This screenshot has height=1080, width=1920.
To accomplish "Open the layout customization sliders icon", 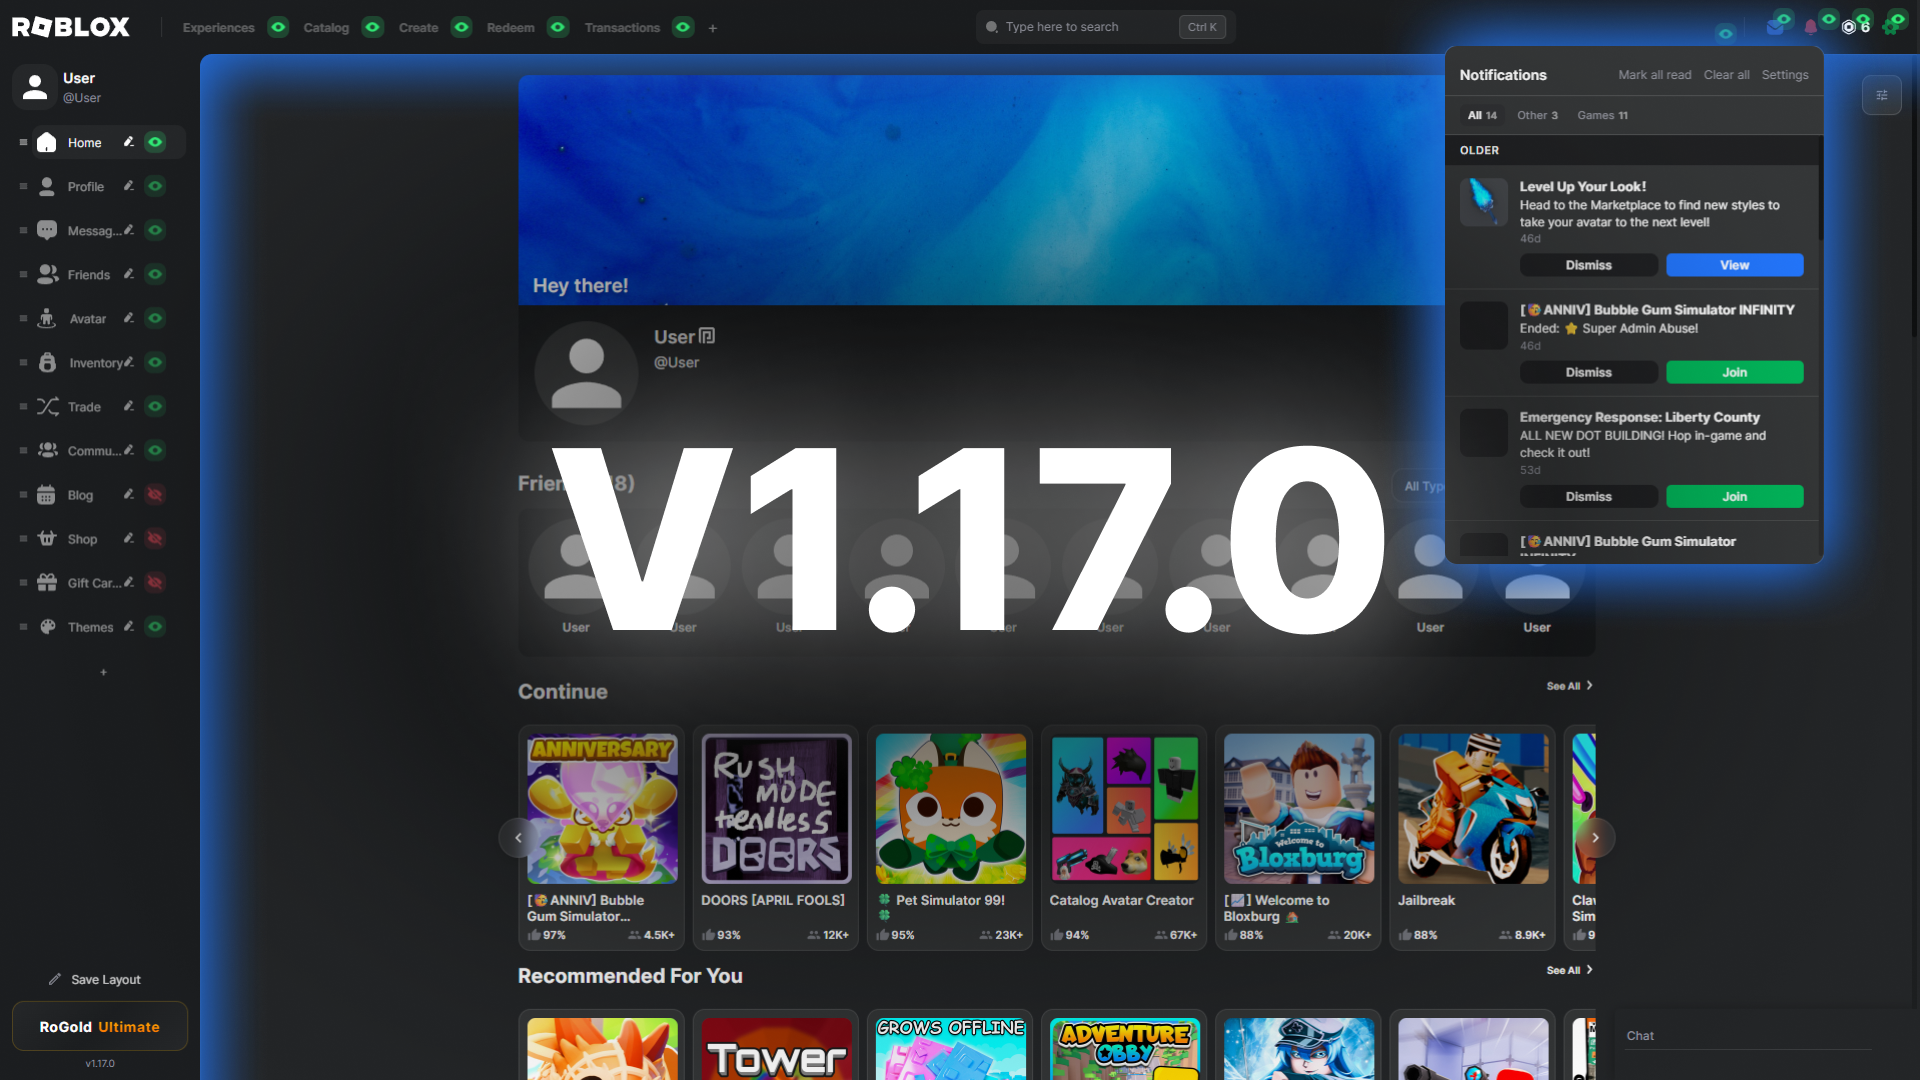I will 1881,96.
